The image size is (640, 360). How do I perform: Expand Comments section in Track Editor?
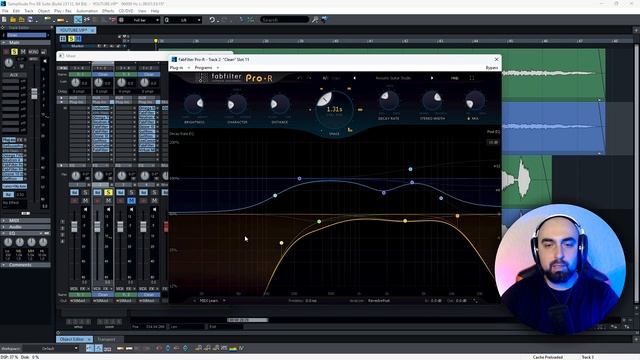(25, 265)
